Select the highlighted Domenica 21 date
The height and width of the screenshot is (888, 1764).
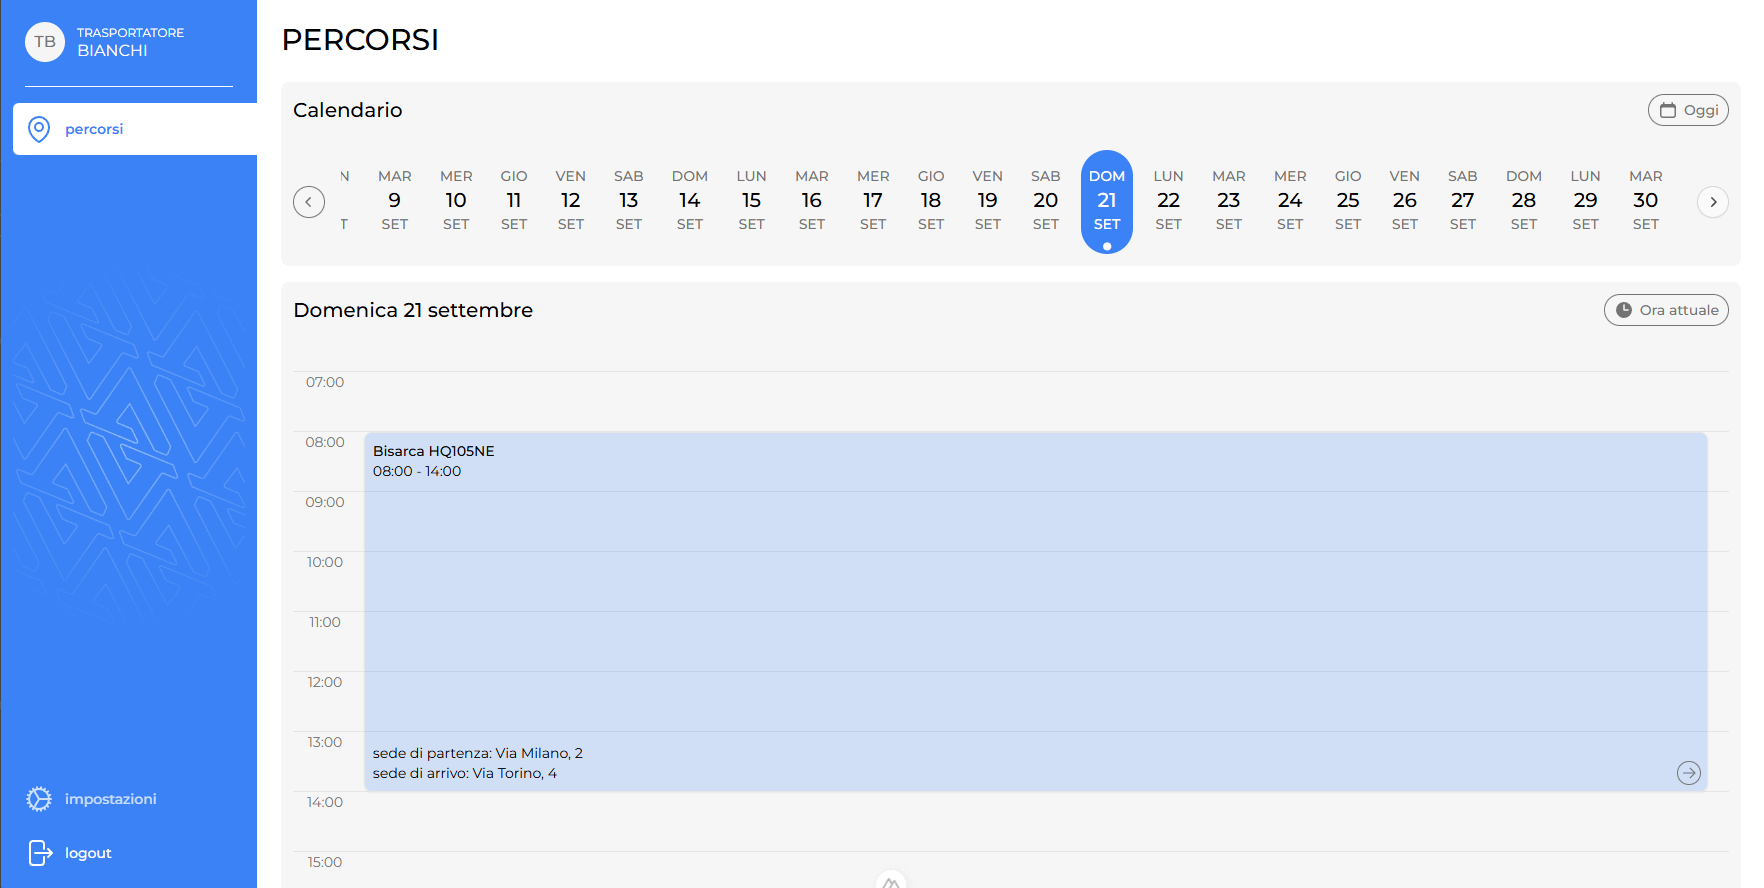click(x=1106, y=201)
